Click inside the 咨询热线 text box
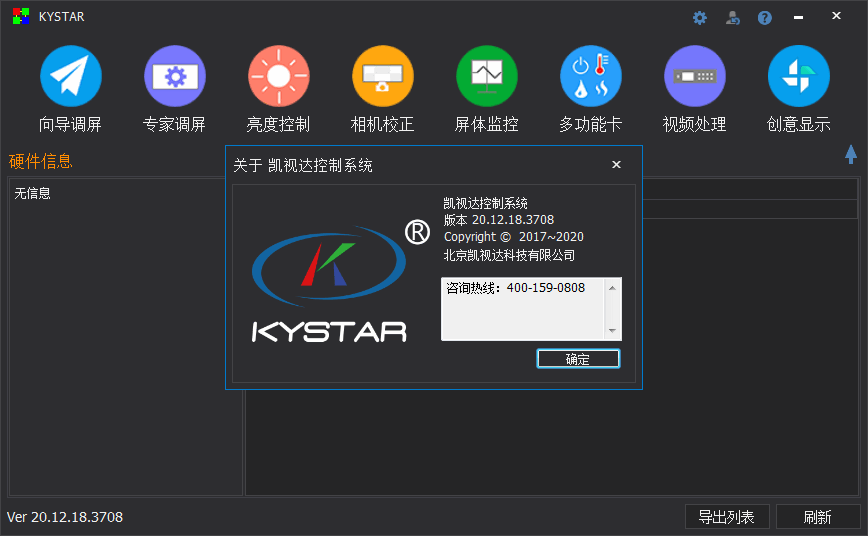 point(524,309)
